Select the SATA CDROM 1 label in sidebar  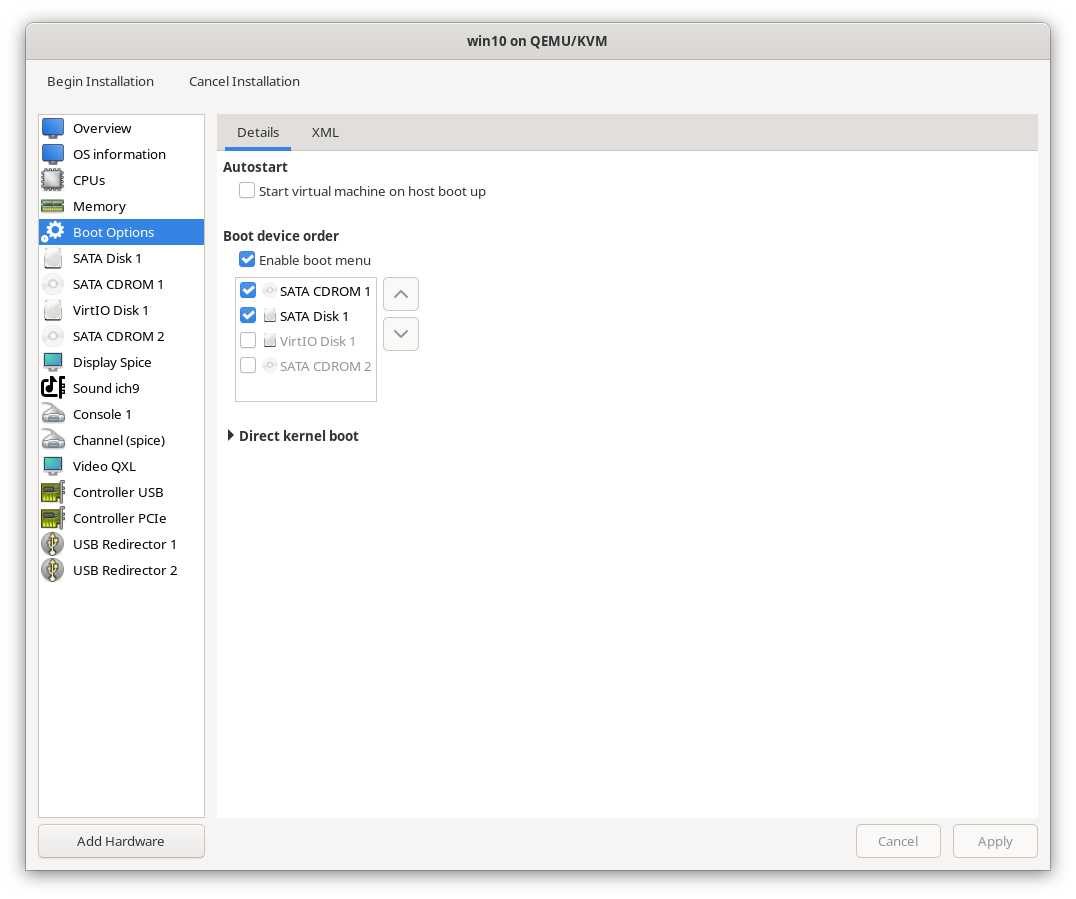coord(118,285)
